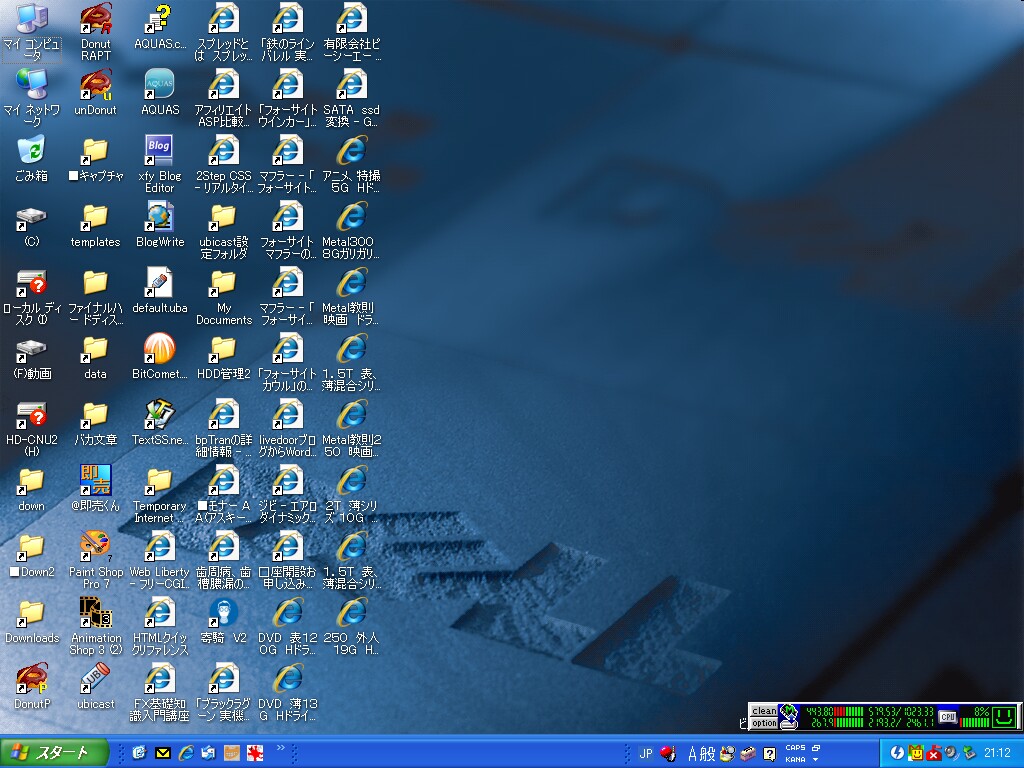Screen dimensions: 1024x768
Task: Select the ローカル ディスク (I) drive shortcut
Action: [31, 296]
